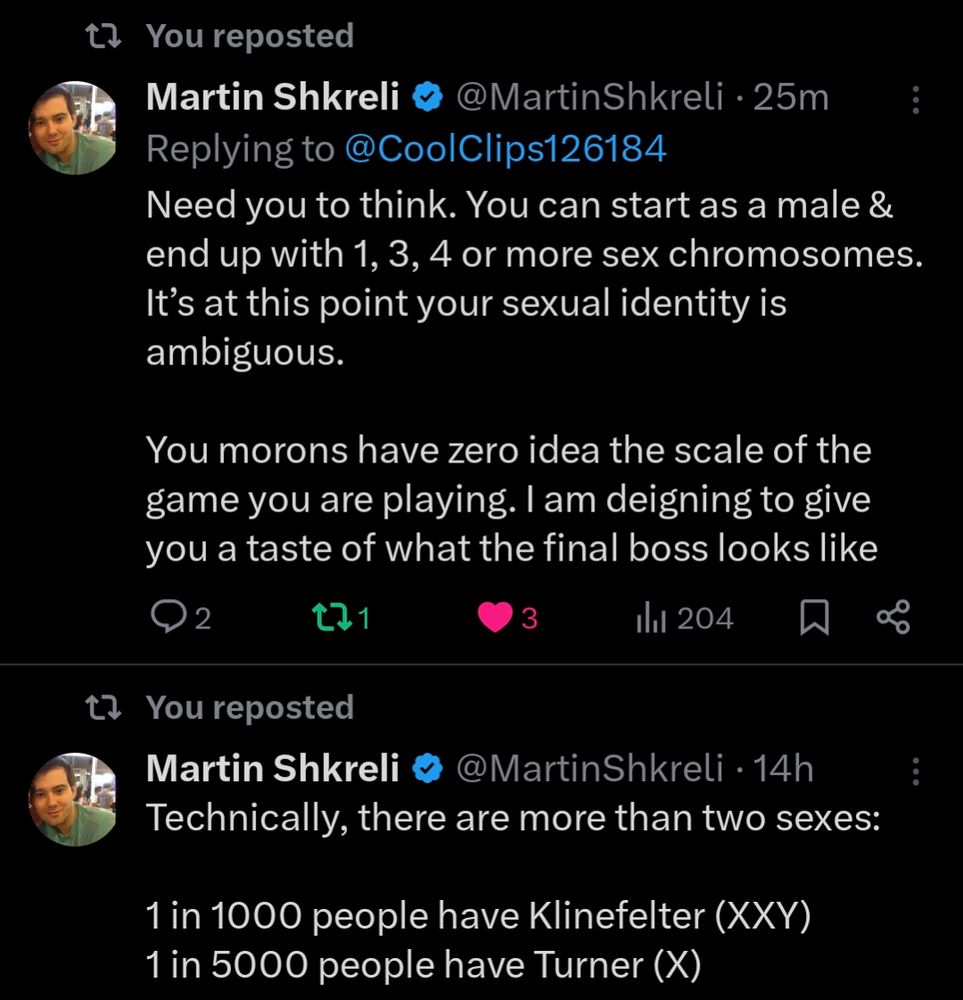Tap the top "You reposted" label
Screen dimensions: 963x1000
[250, 36]
